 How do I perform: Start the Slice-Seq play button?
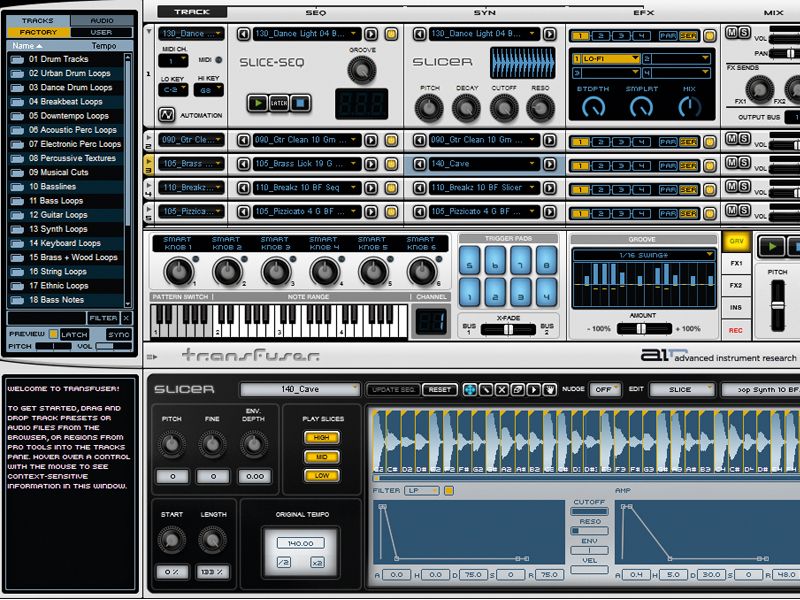pos(258,103)
